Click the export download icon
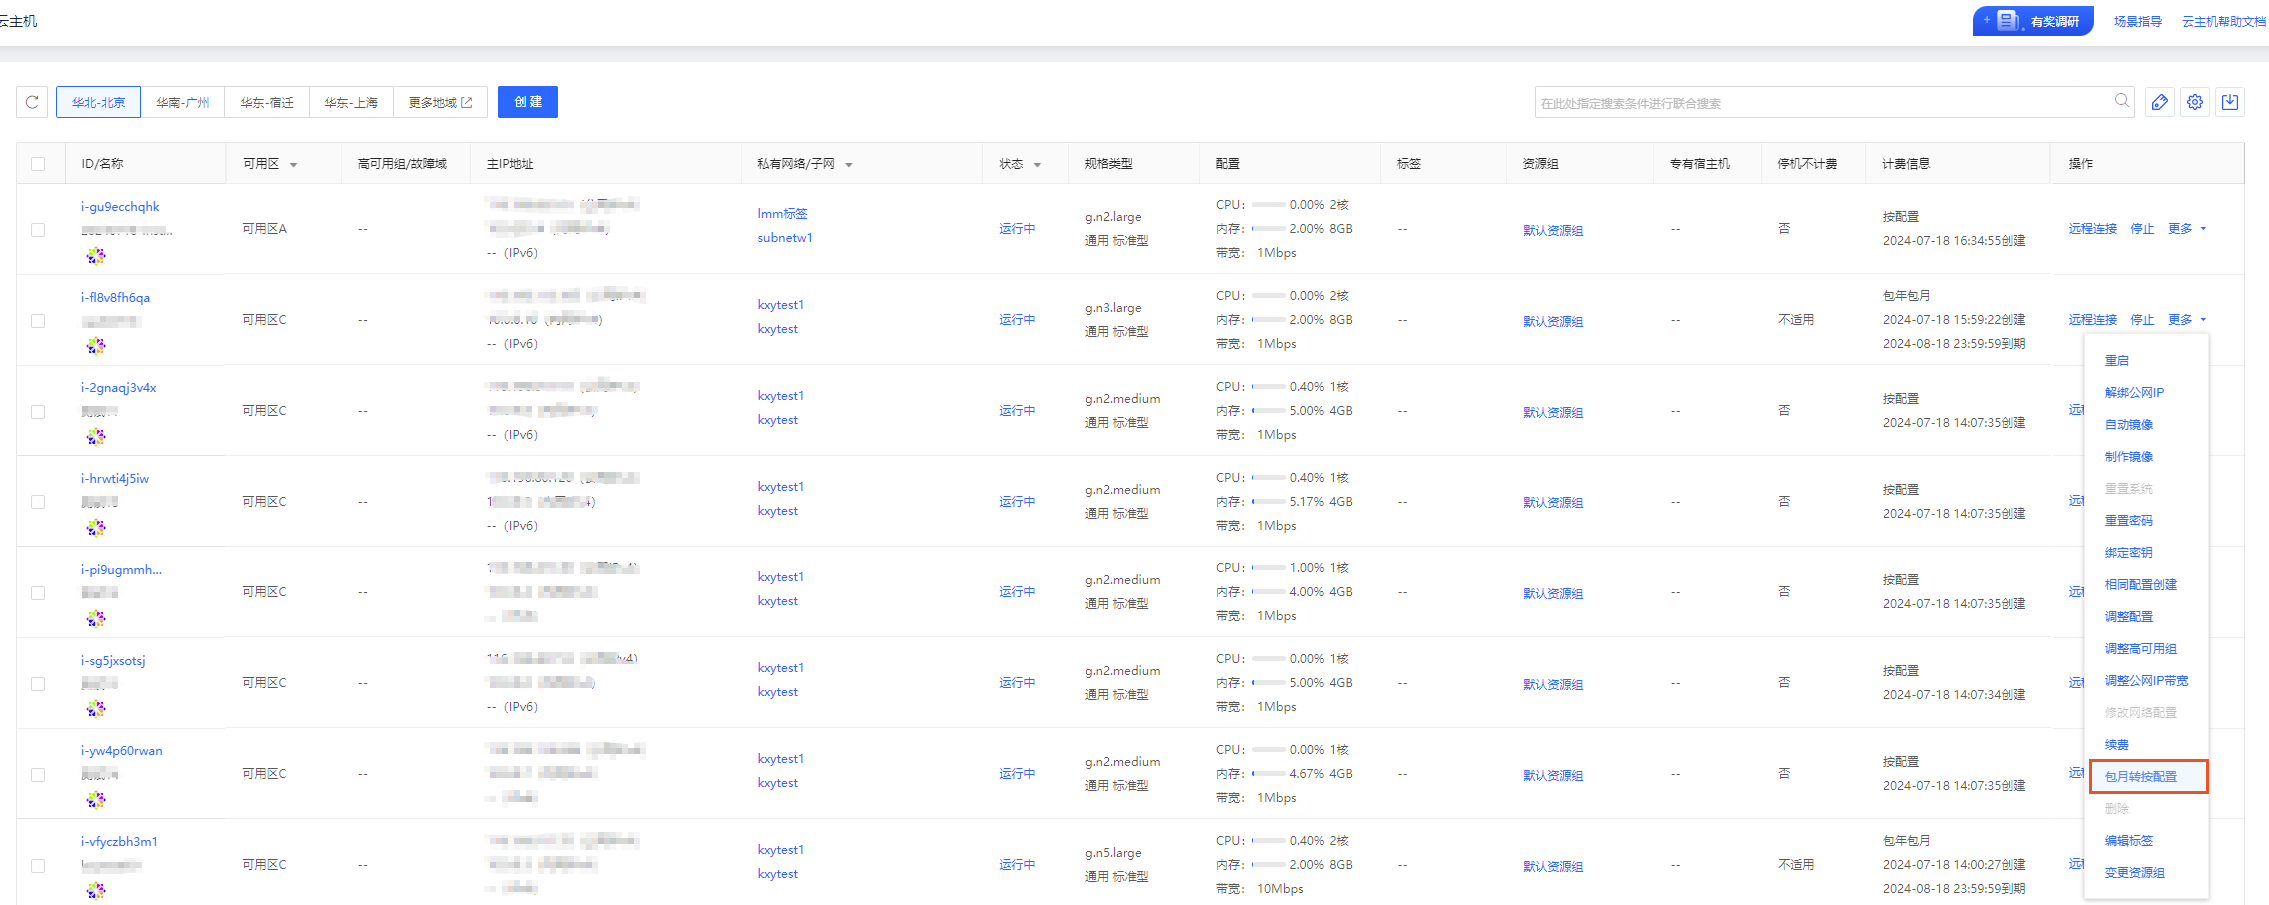 tap(2230, 102)
